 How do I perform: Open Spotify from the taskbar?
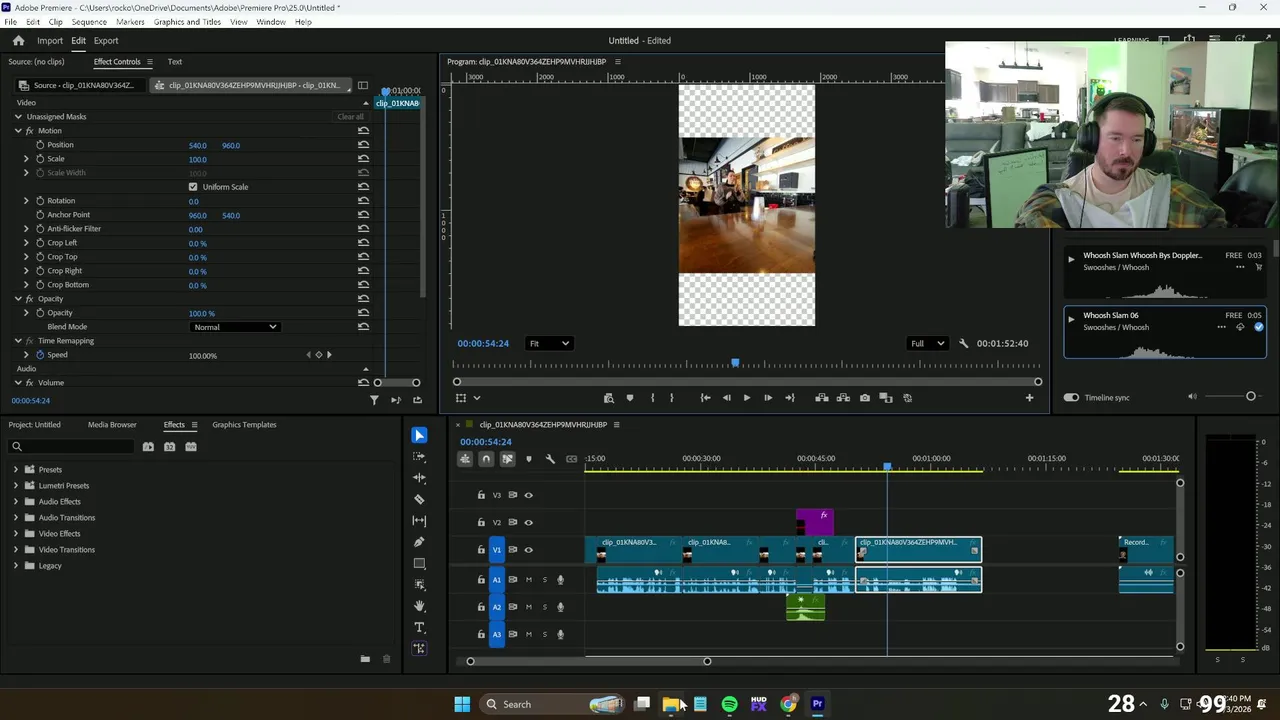tap(729, 704)
